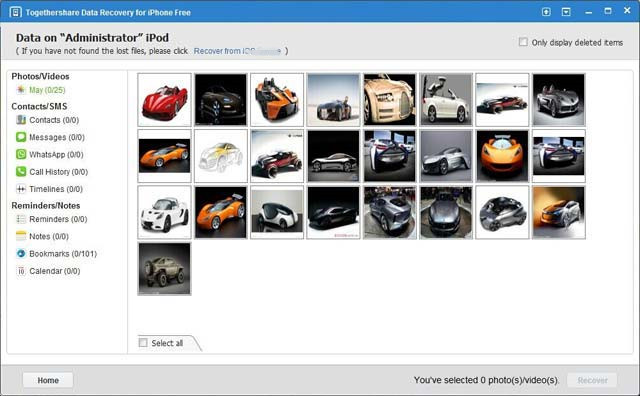Minimize the Togethershare window
The image size is (640, 396).
point(588,12)
